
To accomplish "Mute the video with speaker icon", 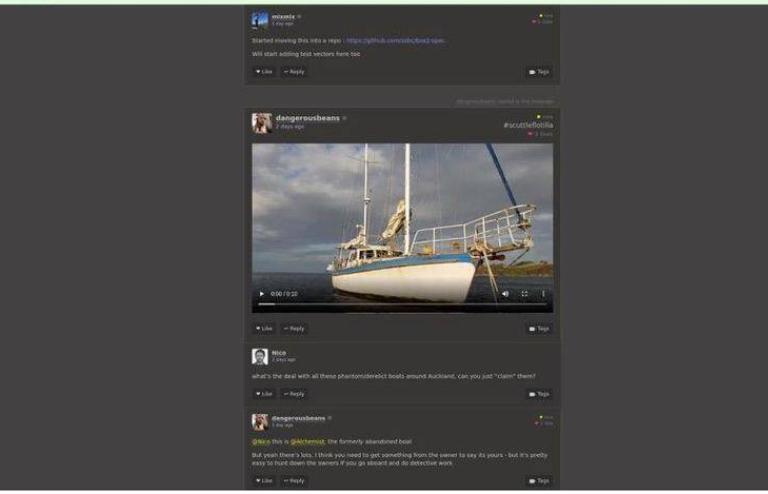I will pos(505,294).
